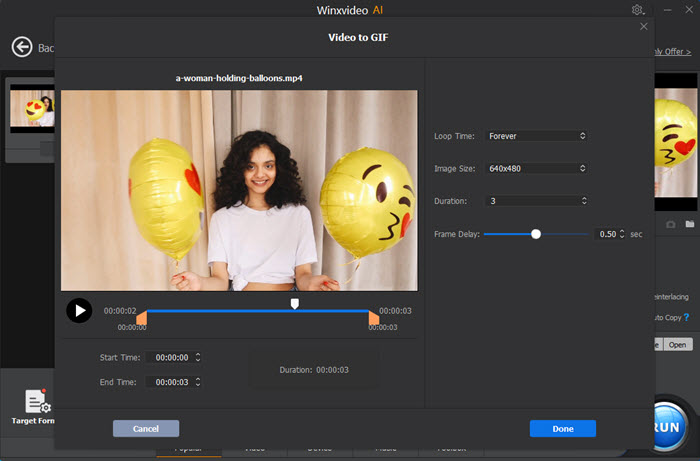Image resolution: width=700 pixels, height=461 pixels.
Task: Click the Duration: 00:00:03 text
Action: (314, 370)
